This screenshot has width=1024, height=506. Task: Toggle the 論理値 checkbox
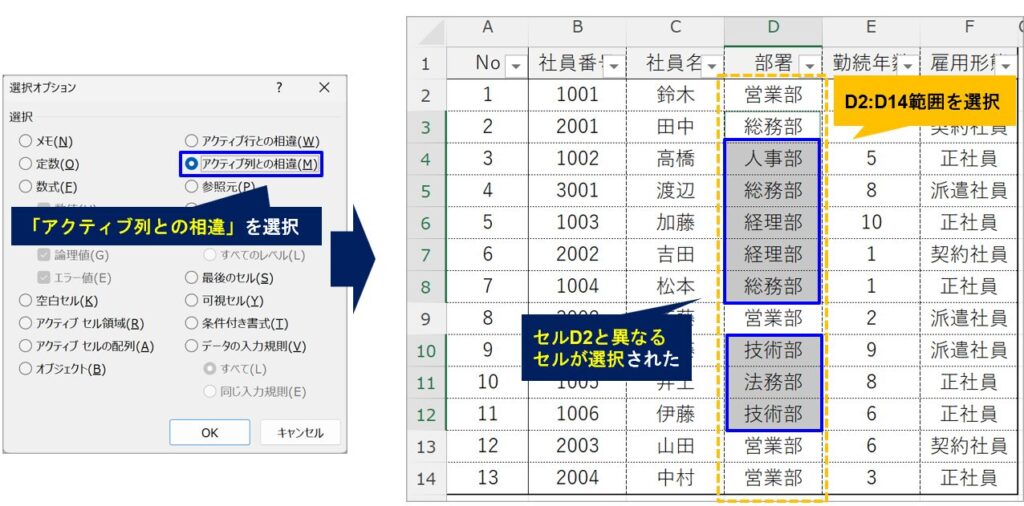[x=44, y=255]
